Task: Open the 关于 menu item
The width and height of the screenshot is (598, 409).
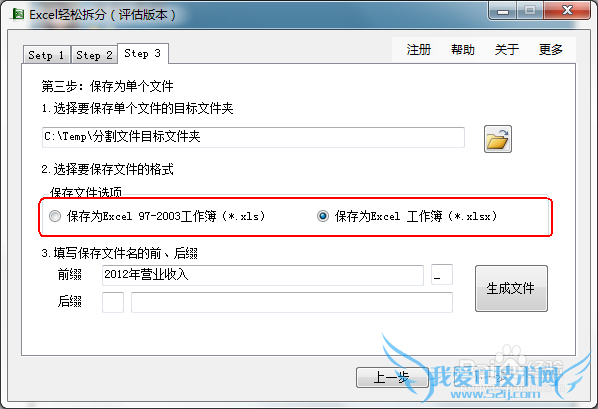Action: pos(506,50)
